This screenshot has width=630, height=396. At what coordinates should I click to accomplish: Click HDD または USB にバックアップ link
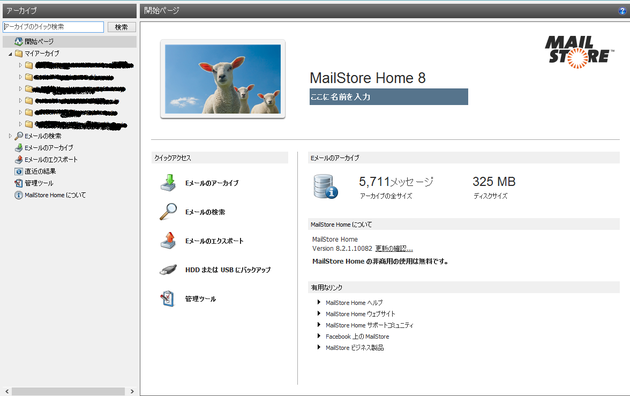pyautogui.click(x=228, y=270)
